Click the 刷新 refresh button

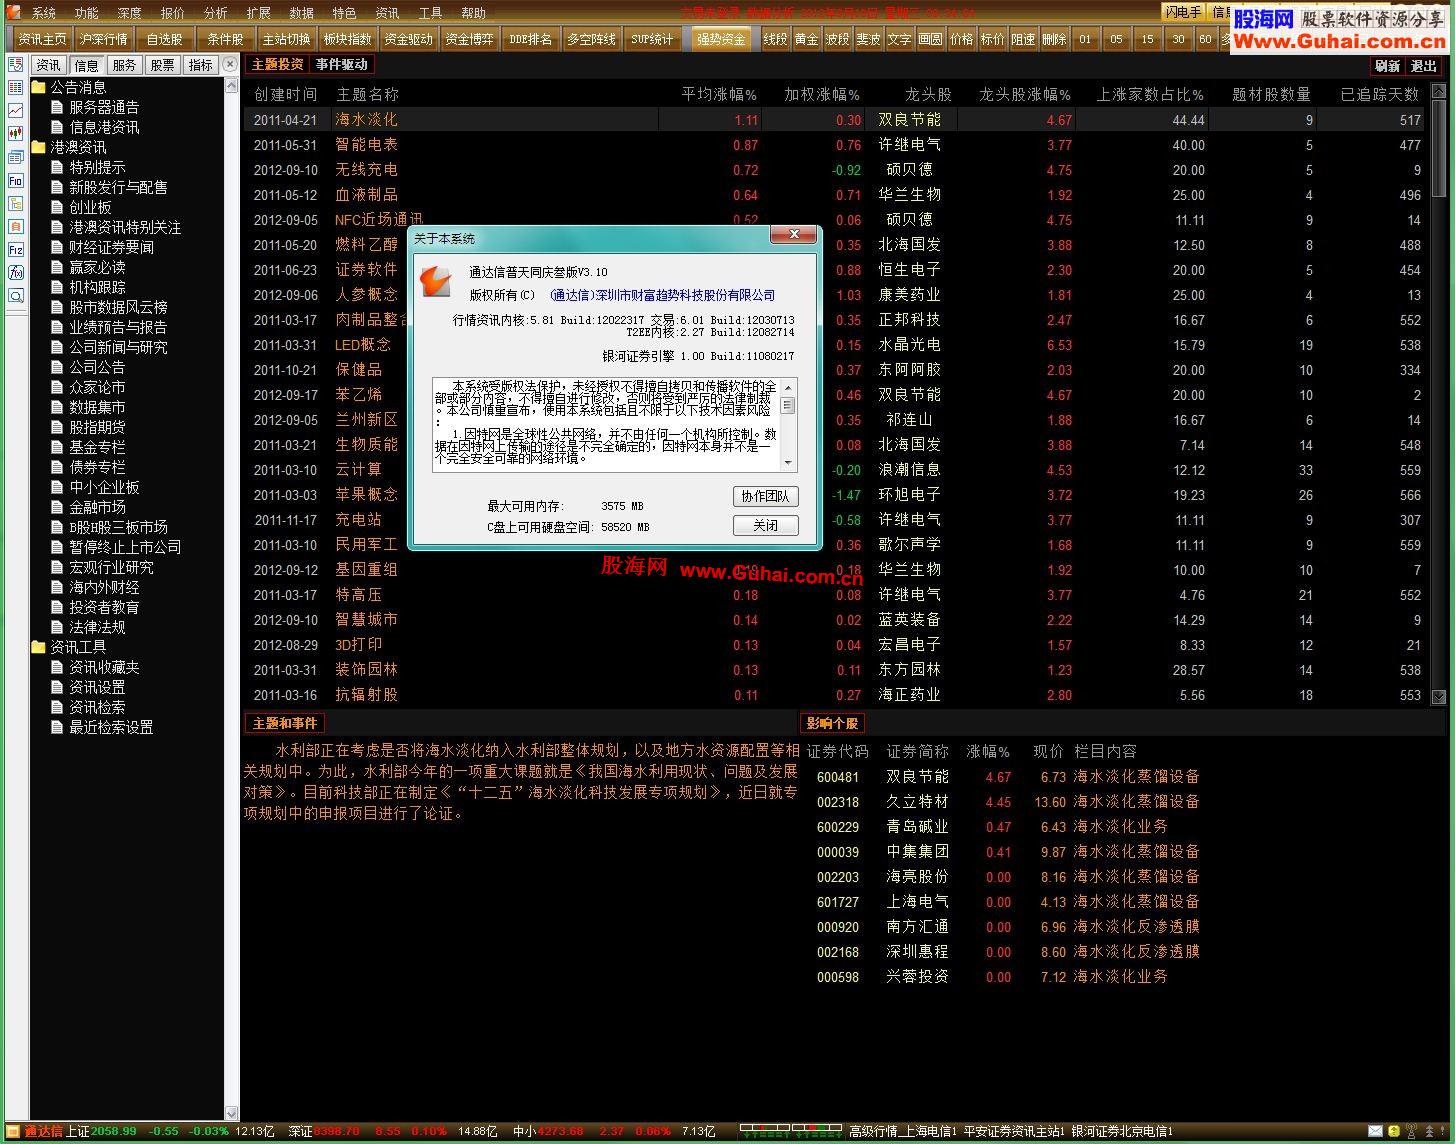1387,66
